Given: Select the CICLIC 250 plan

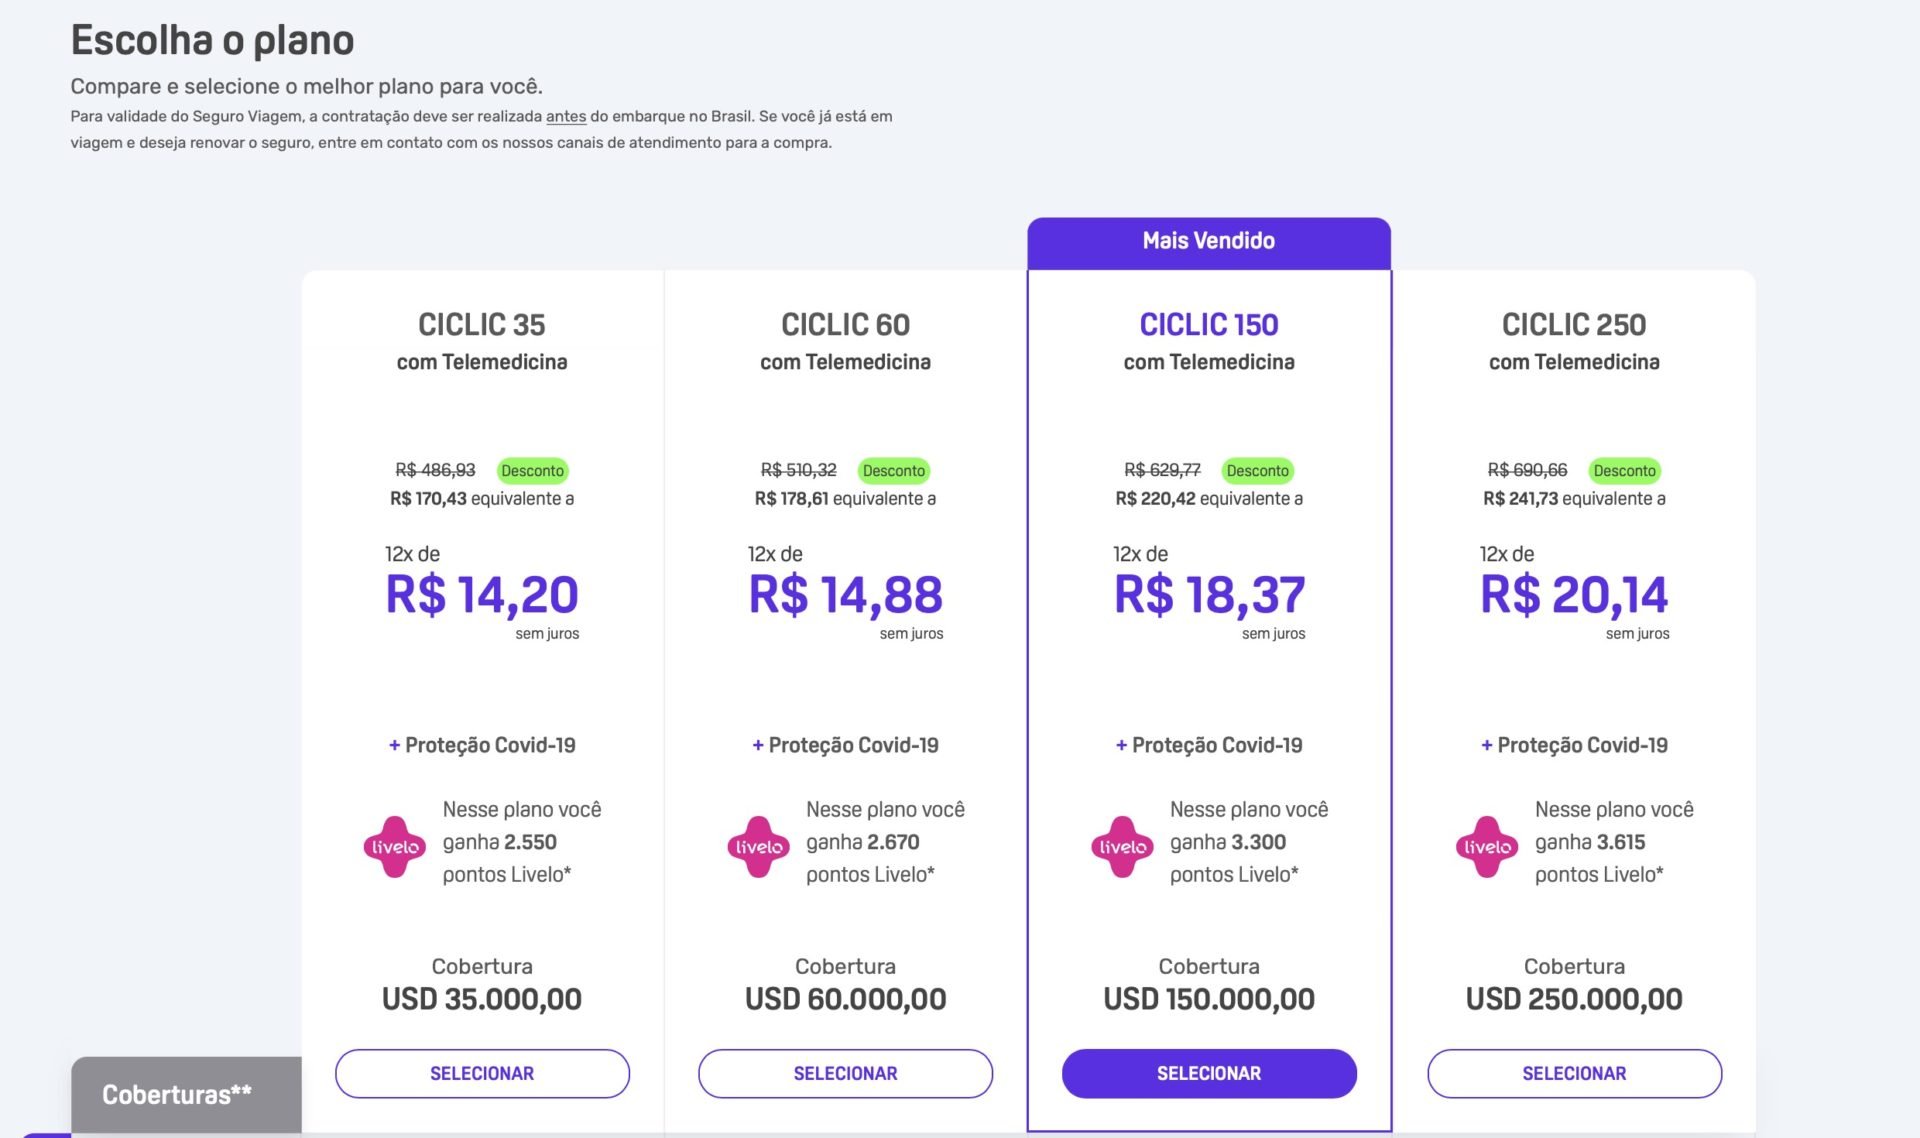Looking at the screenshot, I should coord(1574,1073).
